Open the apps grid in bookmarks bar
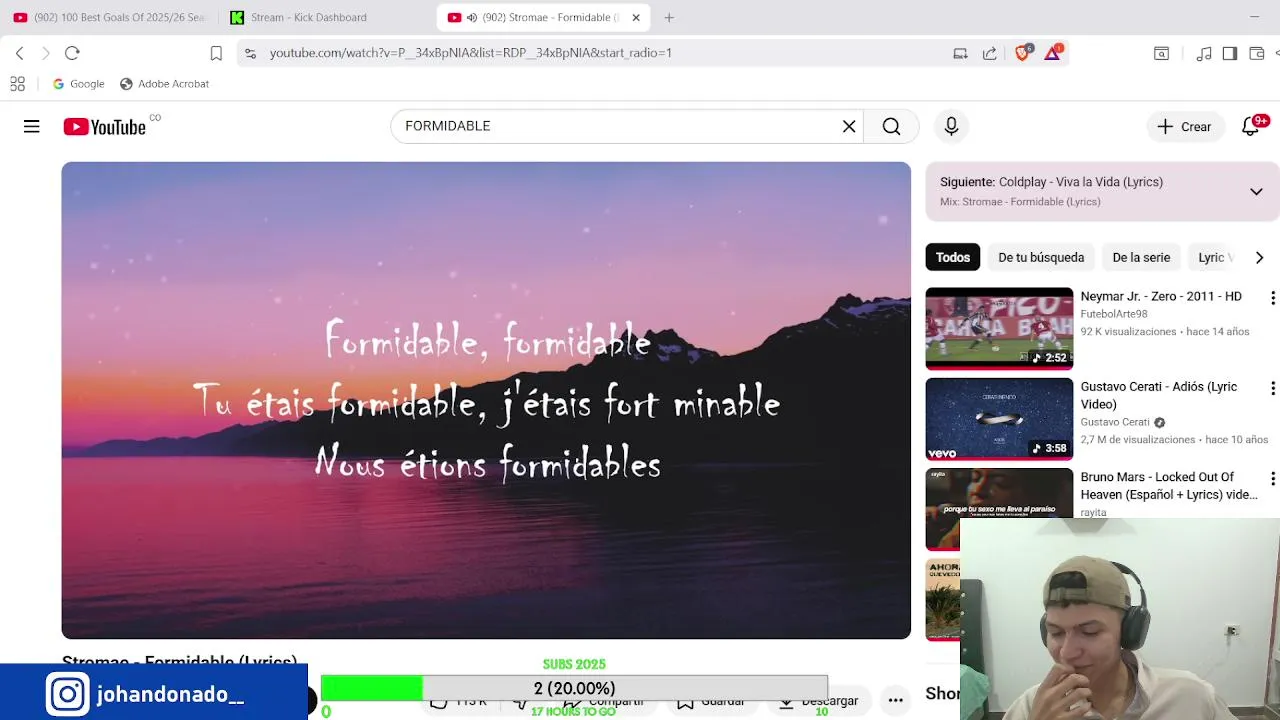1280x720 pixels. pyautogui.click(x=17, y=84)
